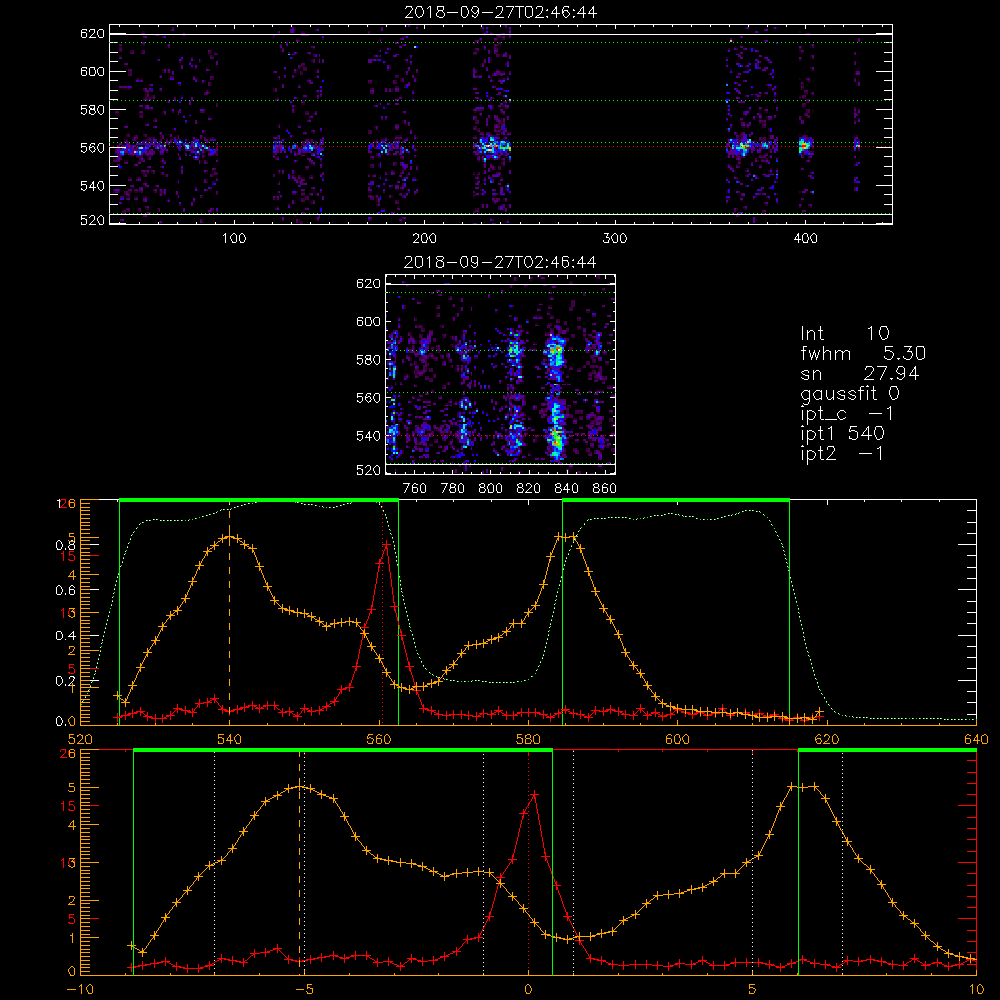Click the brightest vertical streak near 835 in the middle image
1000x1000 pixels.
coord(557,397)
